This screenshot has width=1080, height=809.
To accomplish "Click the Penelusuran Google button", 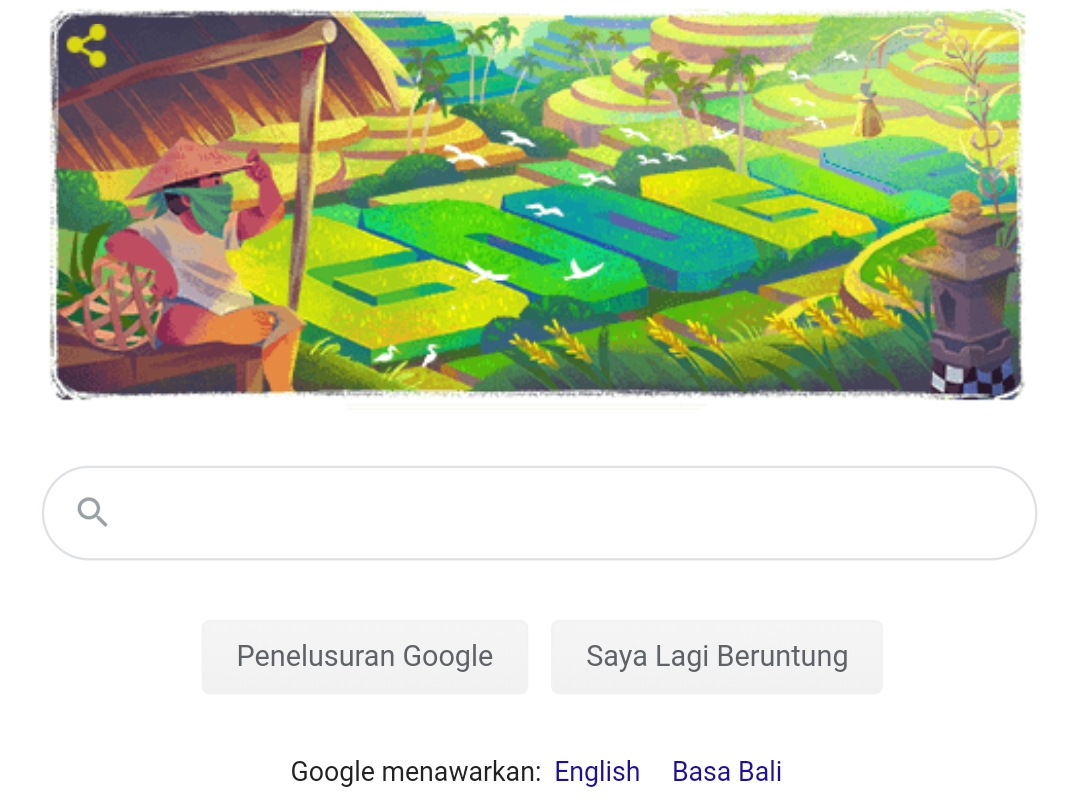I will click(365, 657).
